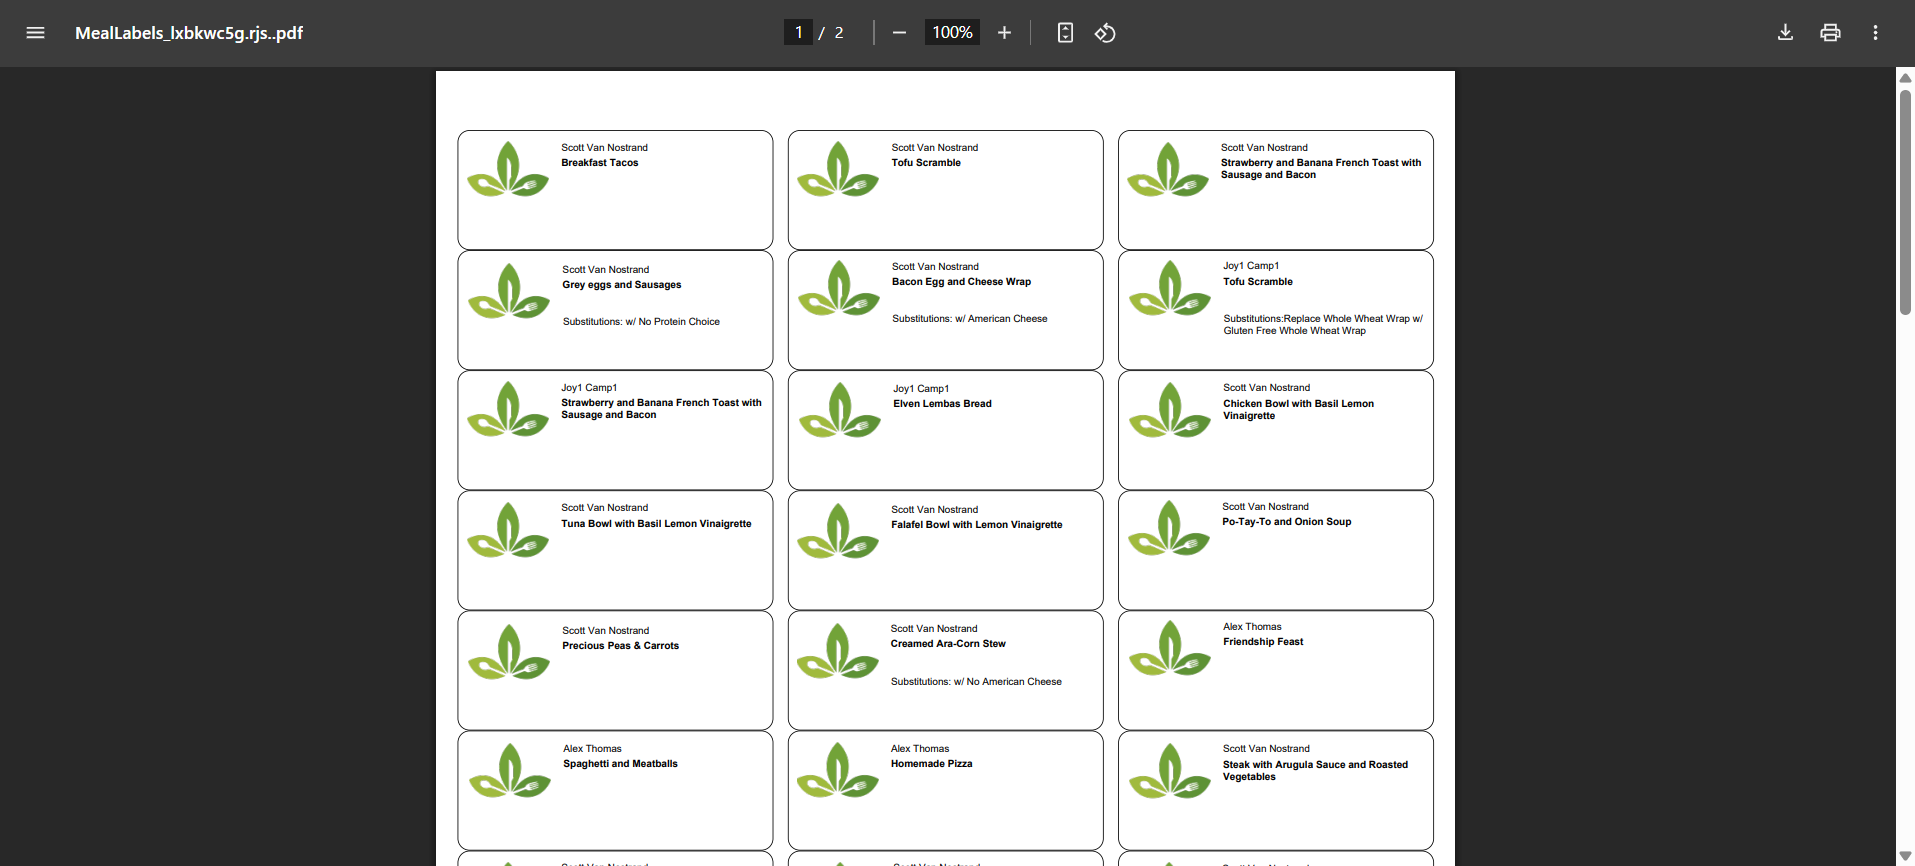Click the leaf logo on Homemade Pizza label
Screen dimensions: 1915x866
click(x=838, y=770)
